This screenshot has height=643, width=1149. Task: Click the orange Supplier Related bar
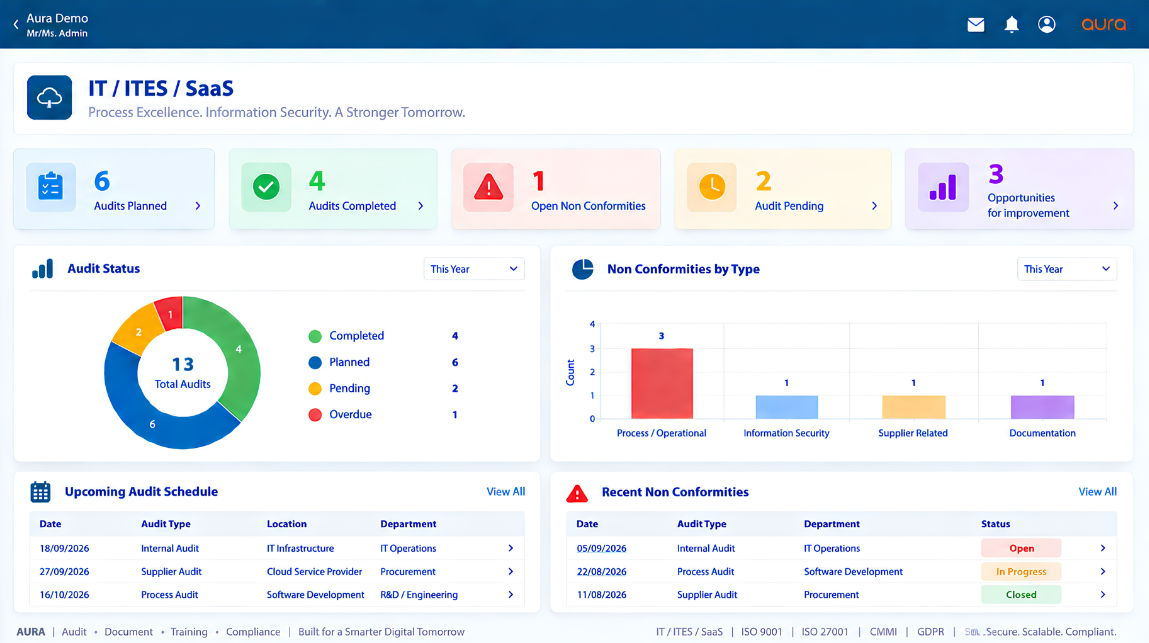click(913, 407)
